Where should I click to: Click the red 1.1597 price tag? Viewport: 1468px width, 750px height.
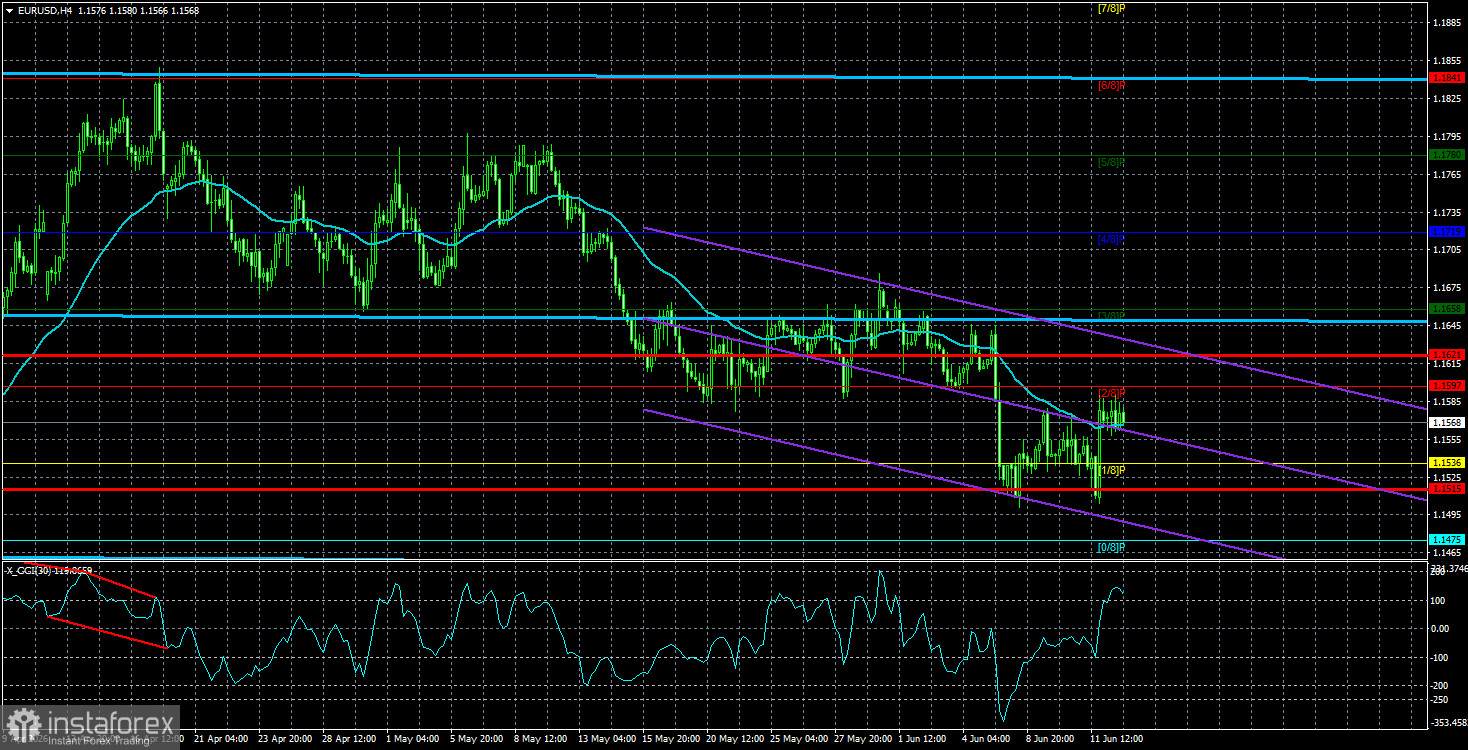coord(1447,386)
